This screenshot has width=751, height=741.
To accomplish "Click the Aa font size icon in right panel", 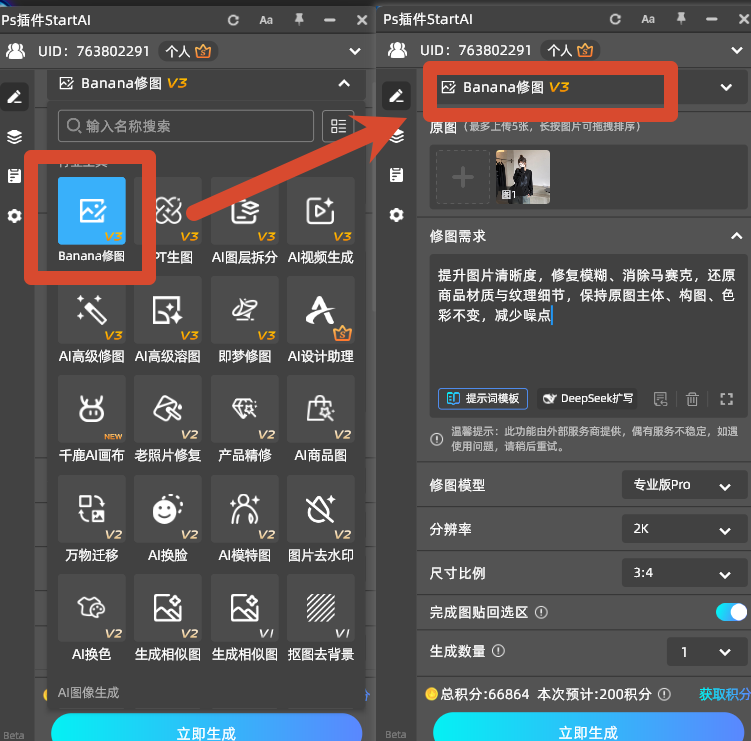I will (648, 19).
